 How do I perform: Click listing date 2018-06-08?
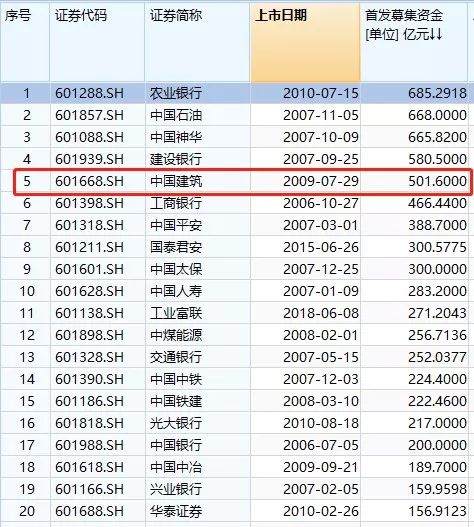tap(321, 313)
